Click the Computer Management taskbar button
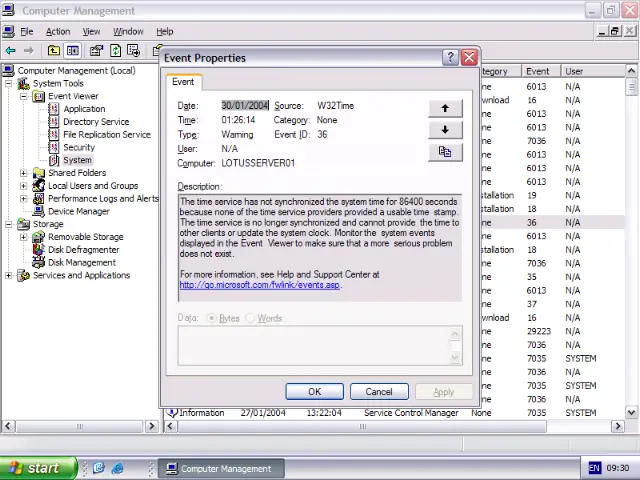This screenshot has height=480, width=640. [x=221, y=469]
